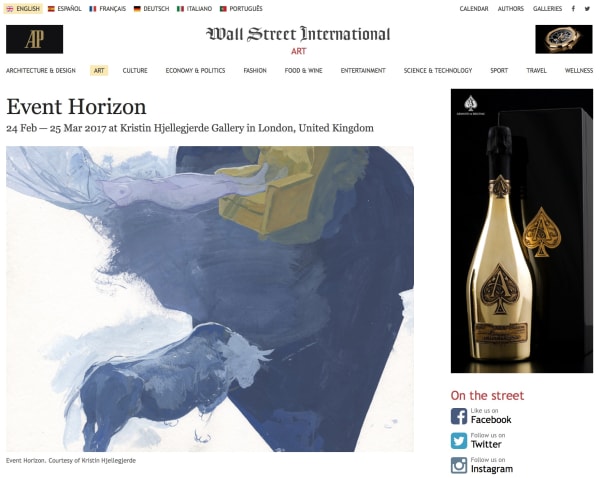The image size is (600, 478).
Task: Open the Culture section
Action: (x=135, y=70)
